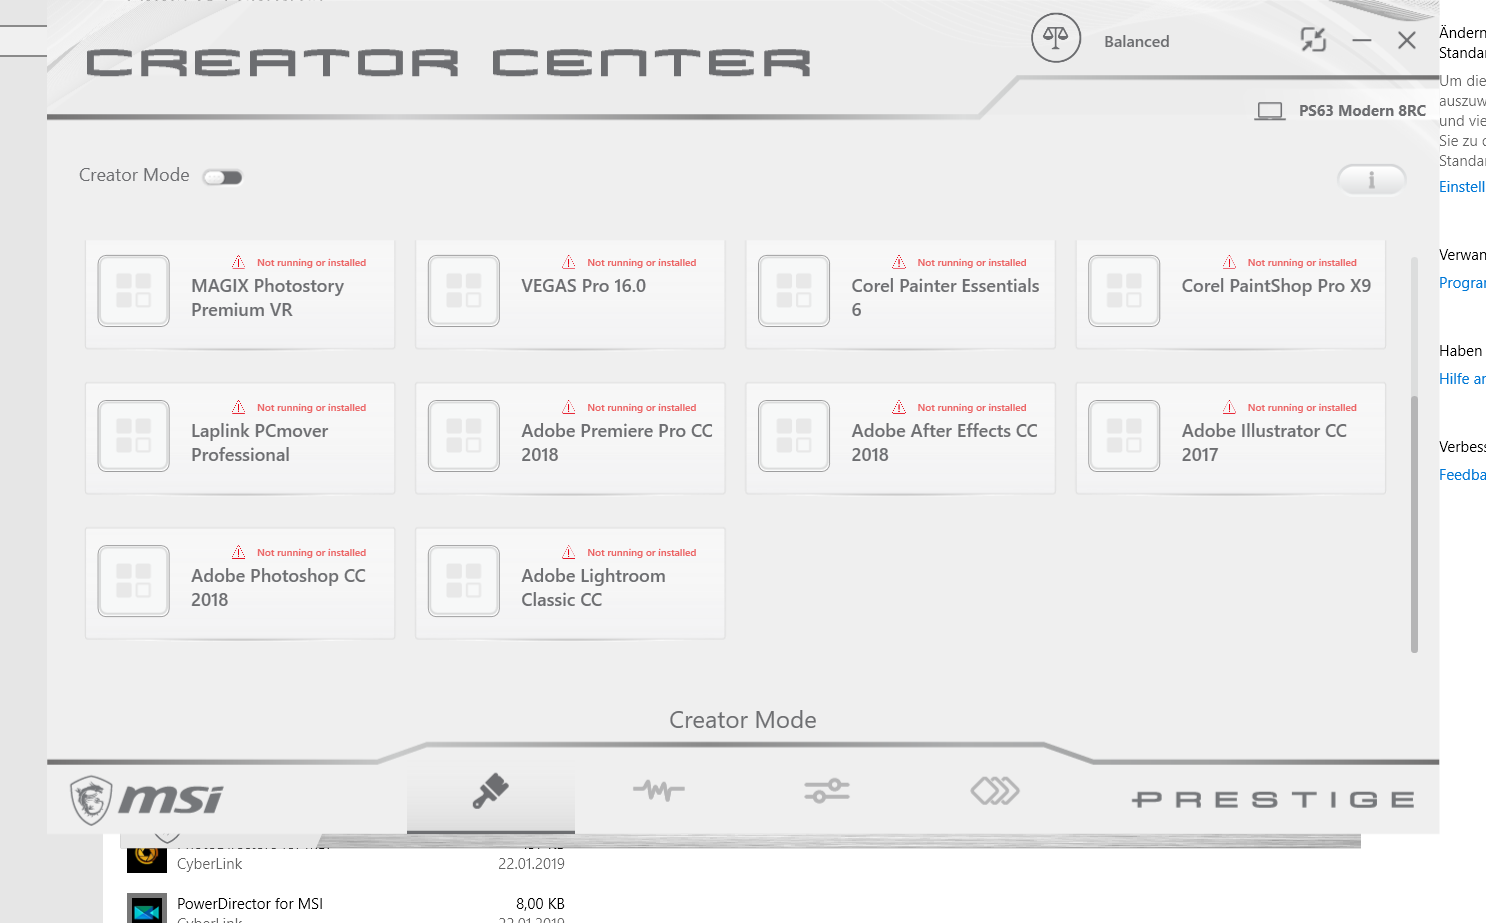This screenshot has width=1486, height=923.
Task: Click the 8,00 KB size of PowerDirector
Action: (540, 904)
